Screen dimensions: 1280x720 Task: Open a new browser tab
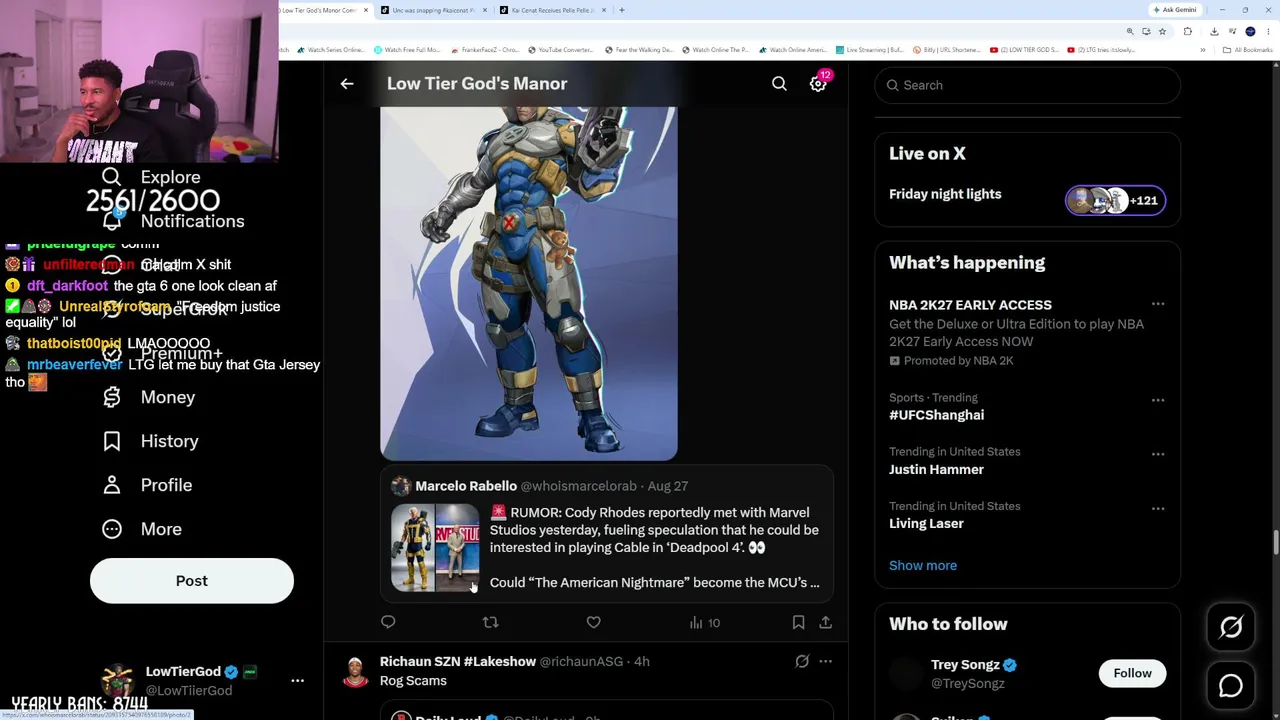(621, 10)
